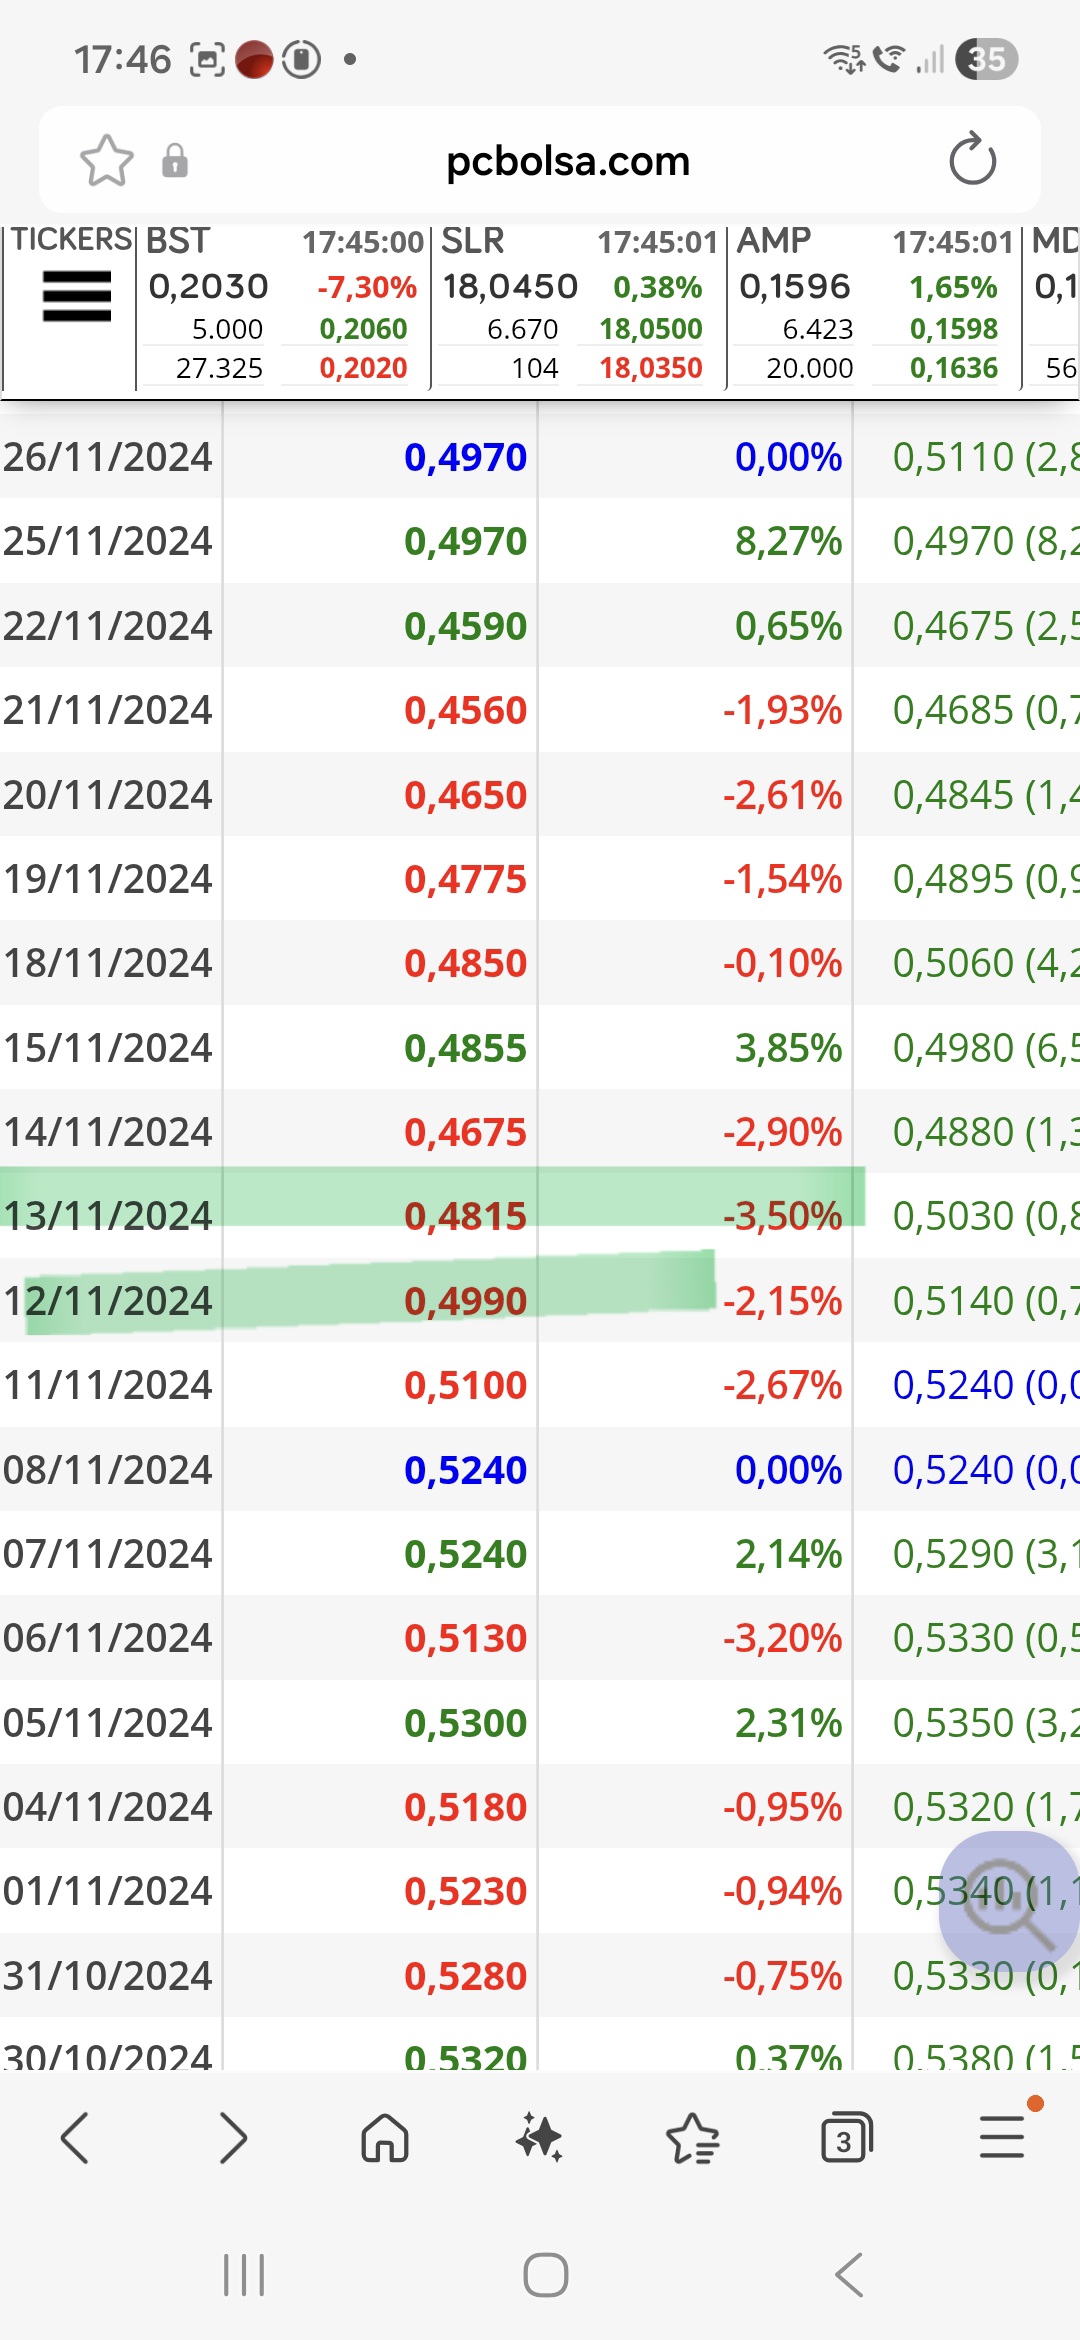Select the SLR ticker quote

click(578, 305)
